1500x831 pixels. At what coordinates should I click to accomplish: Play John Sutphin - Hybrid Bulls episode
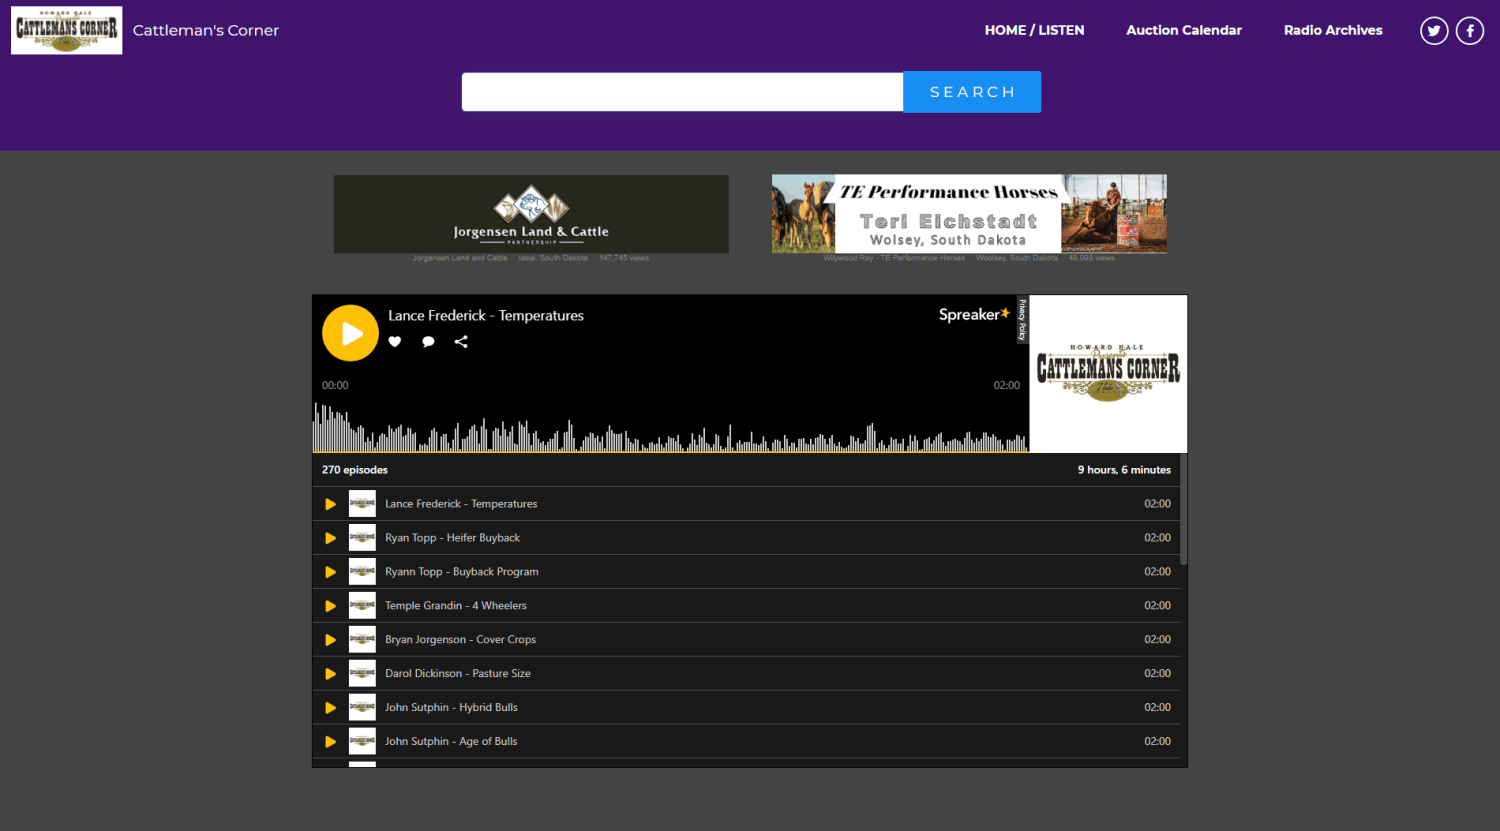tap(331, 708)
